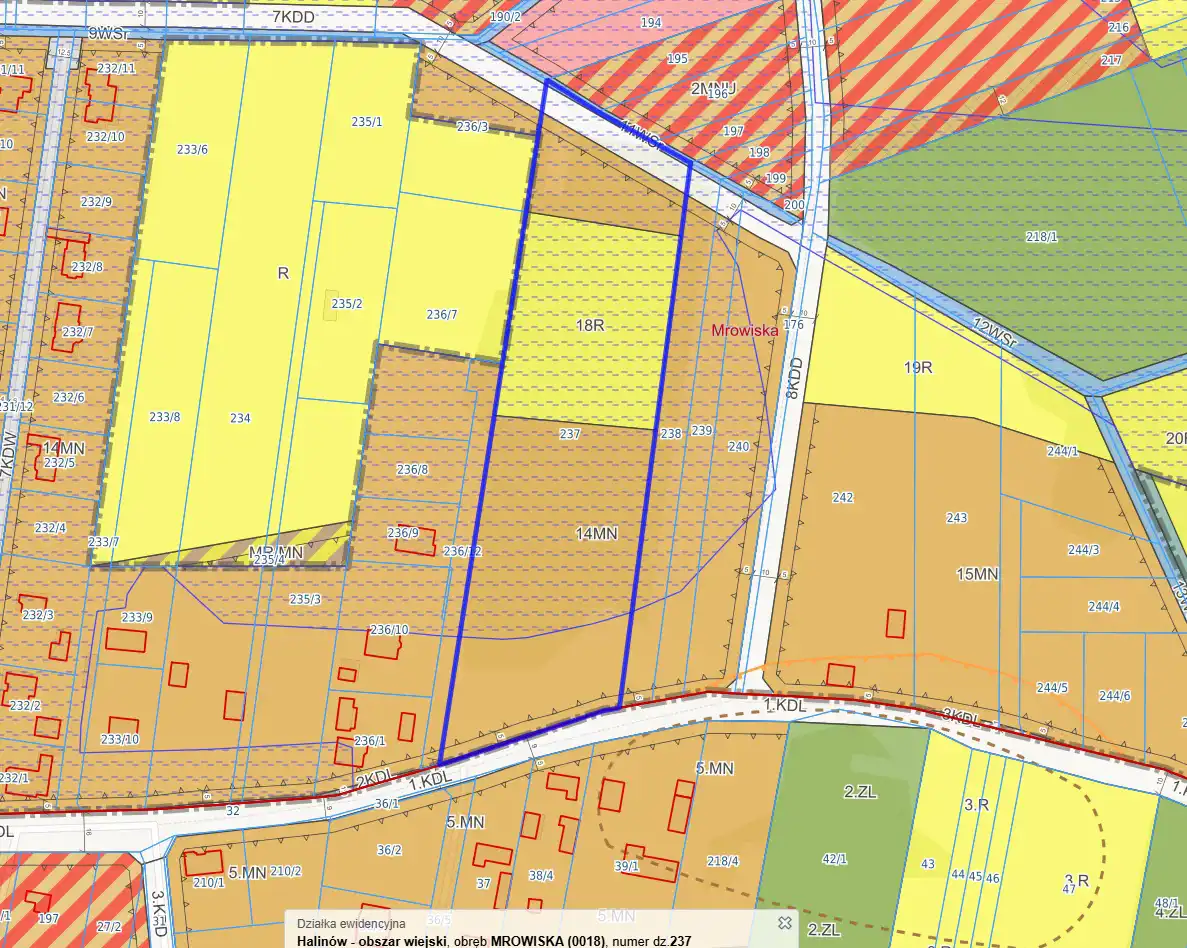Click parcel number 243 label
The height and width of the screenshot is (948, 1187).
956,518
